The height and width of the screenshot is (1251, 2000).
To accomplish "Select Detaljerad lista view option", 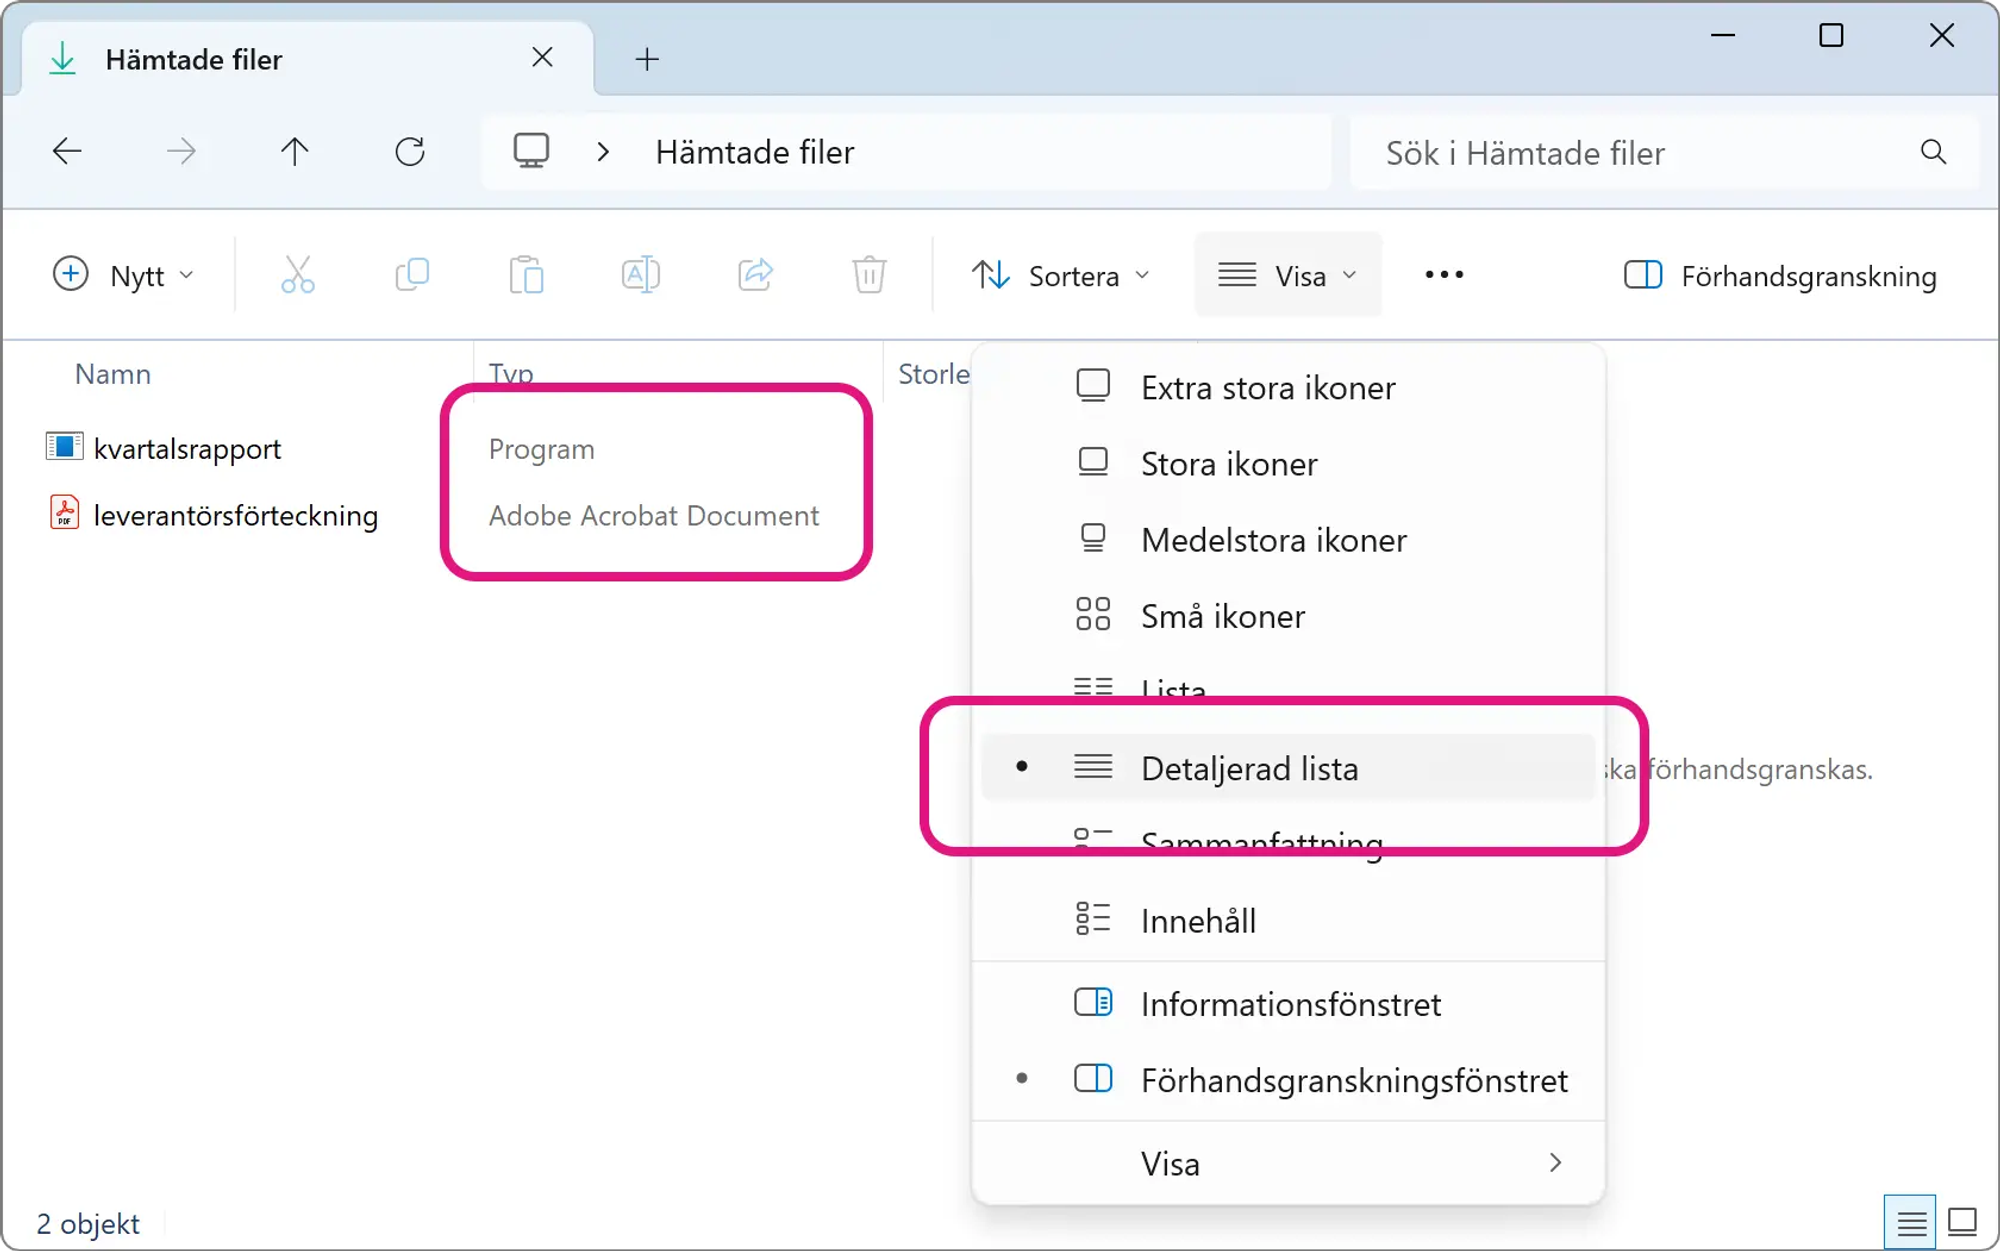I will click(x=1249, y=767).
